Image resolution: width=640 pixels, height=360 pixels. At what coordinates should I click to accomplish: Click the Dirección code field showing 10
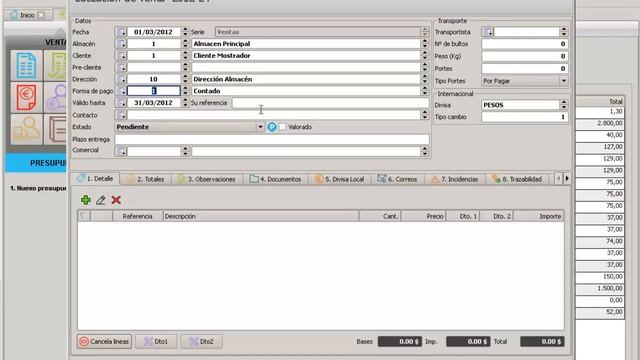pyautogui.click(x=153, y=79)
